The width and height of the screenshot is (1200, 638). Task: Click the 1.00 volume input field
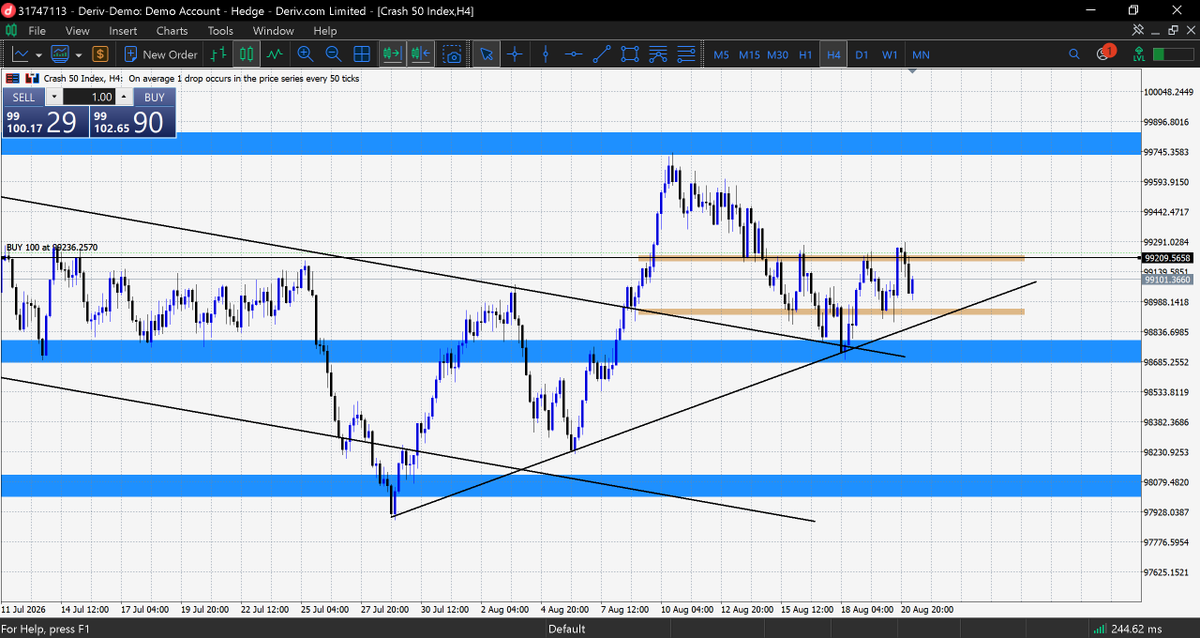pos(89,97)
